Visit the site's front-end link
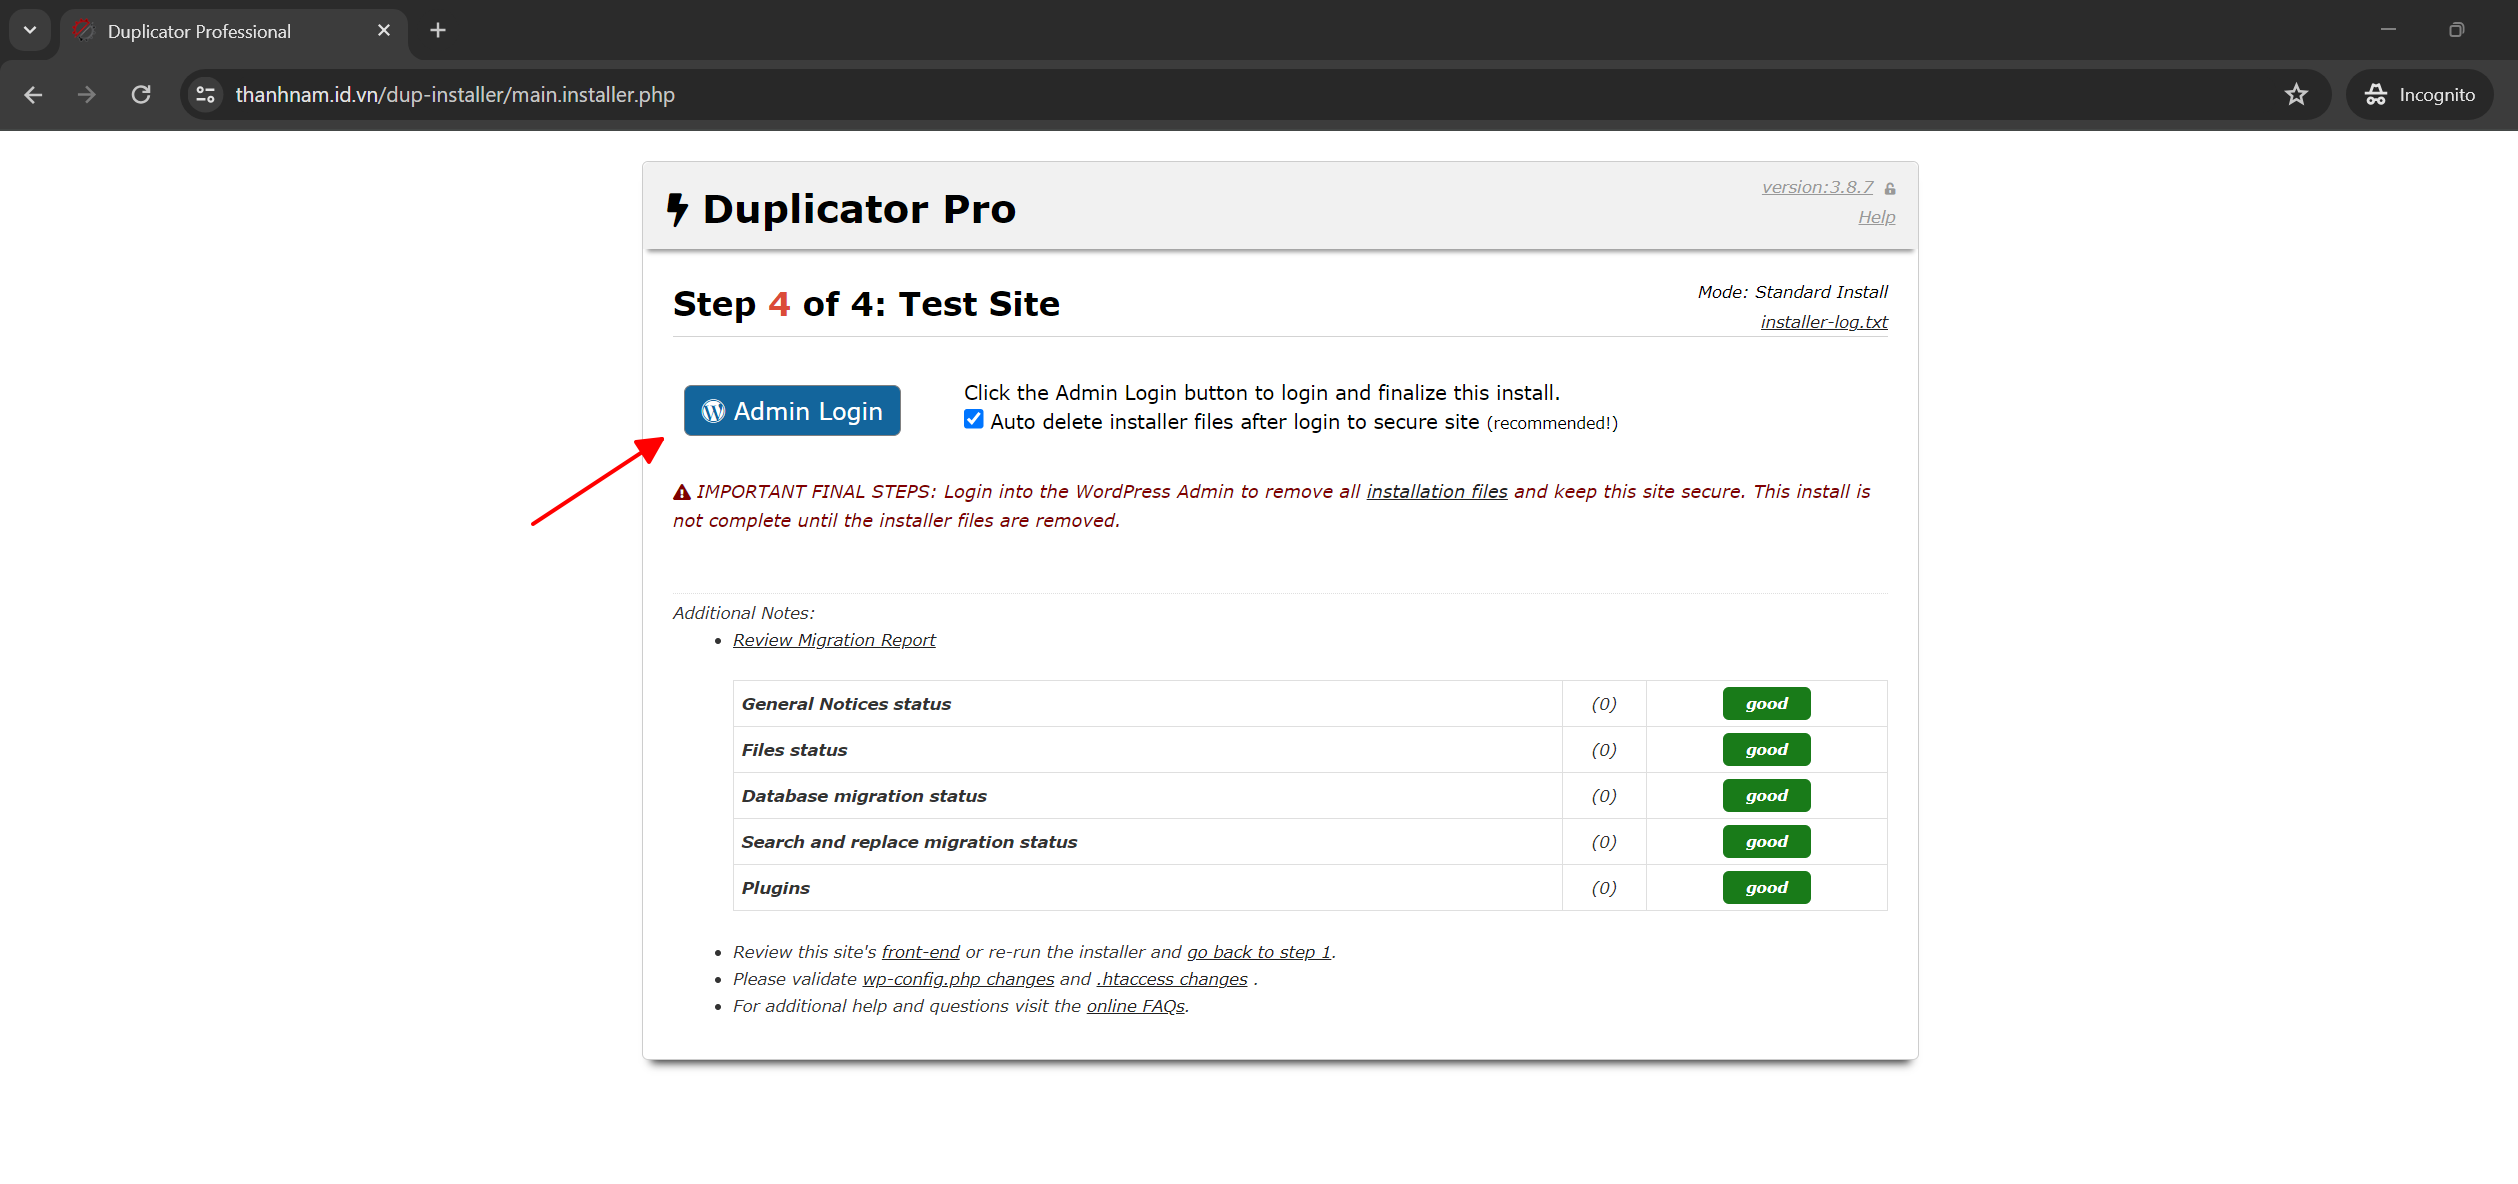Screen dimensions: 2518x1184 [920, 952]
